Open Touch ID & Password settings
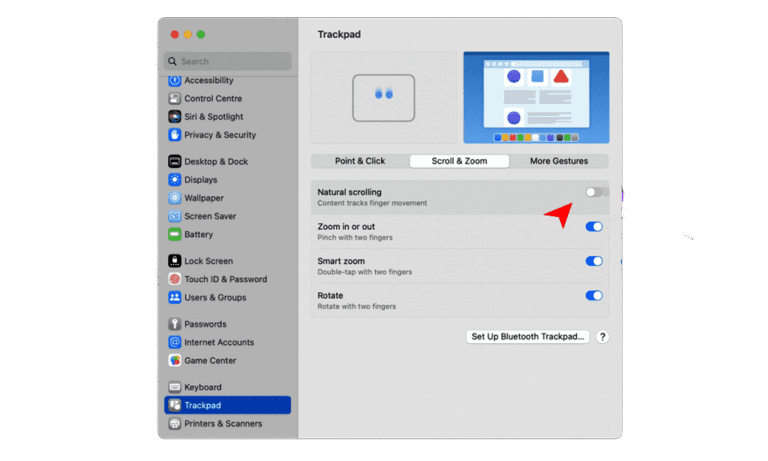The width and height of the screenshot is (768, 461). point(225,279)
